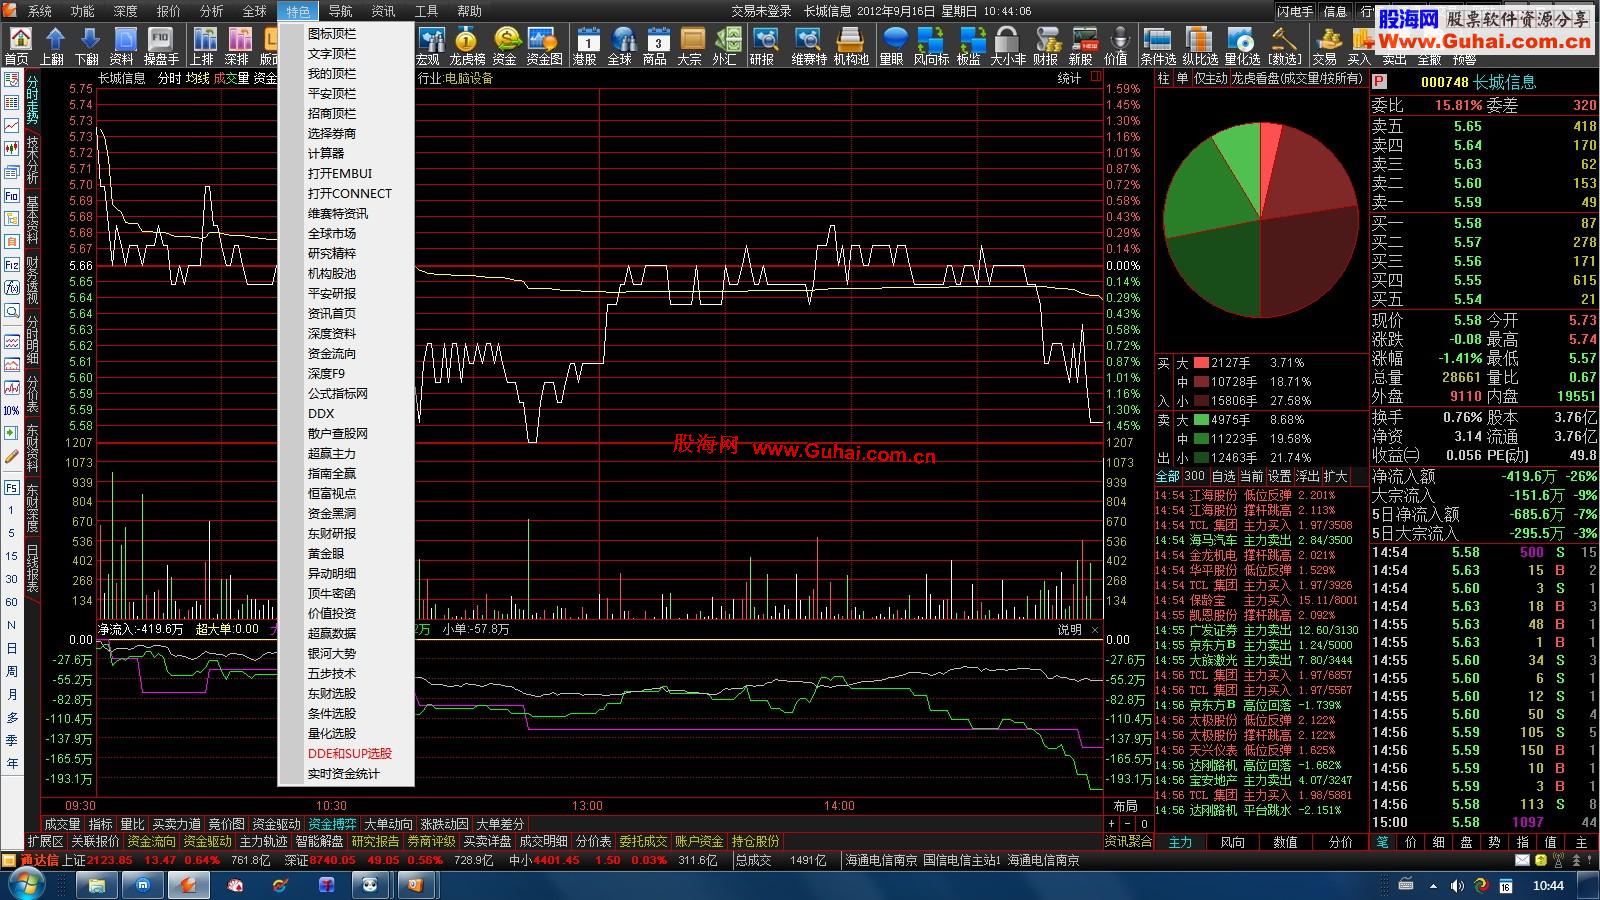Screen dimensions: 1600x900
Task: Click the 信息 button at top
Action: click(x=1335, y=11)
